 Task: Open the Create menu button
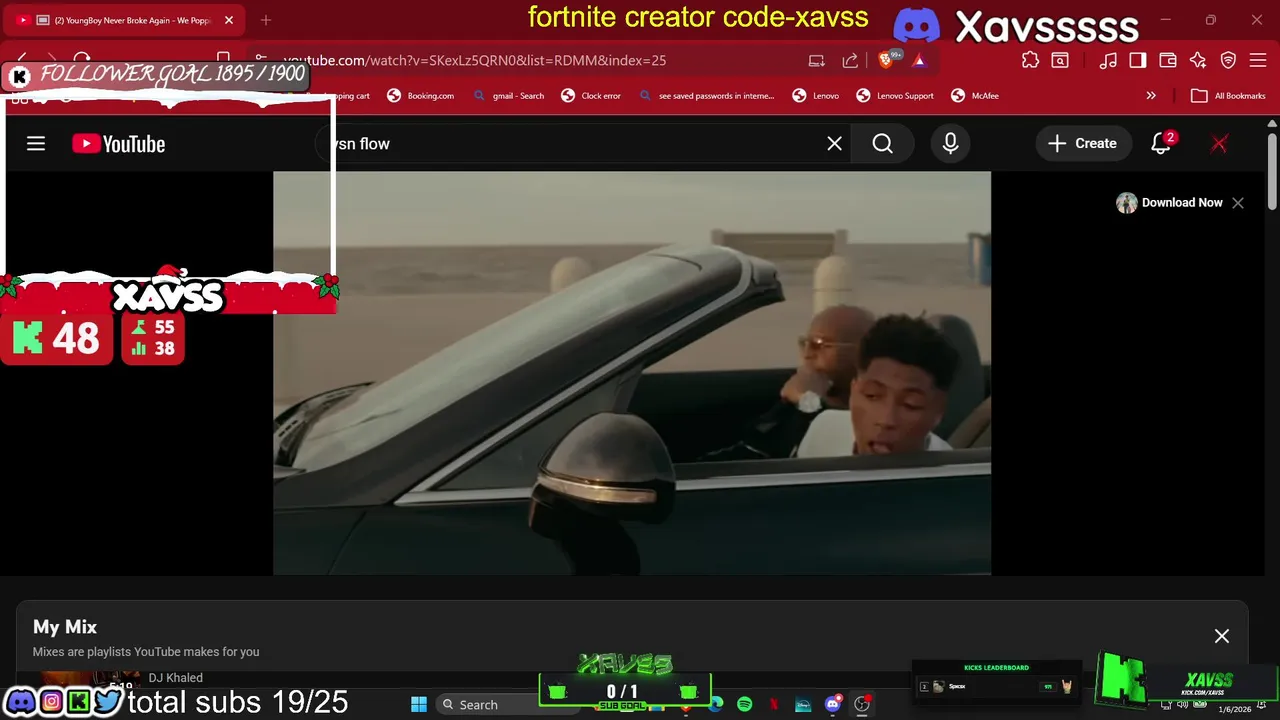(1083, 144)
